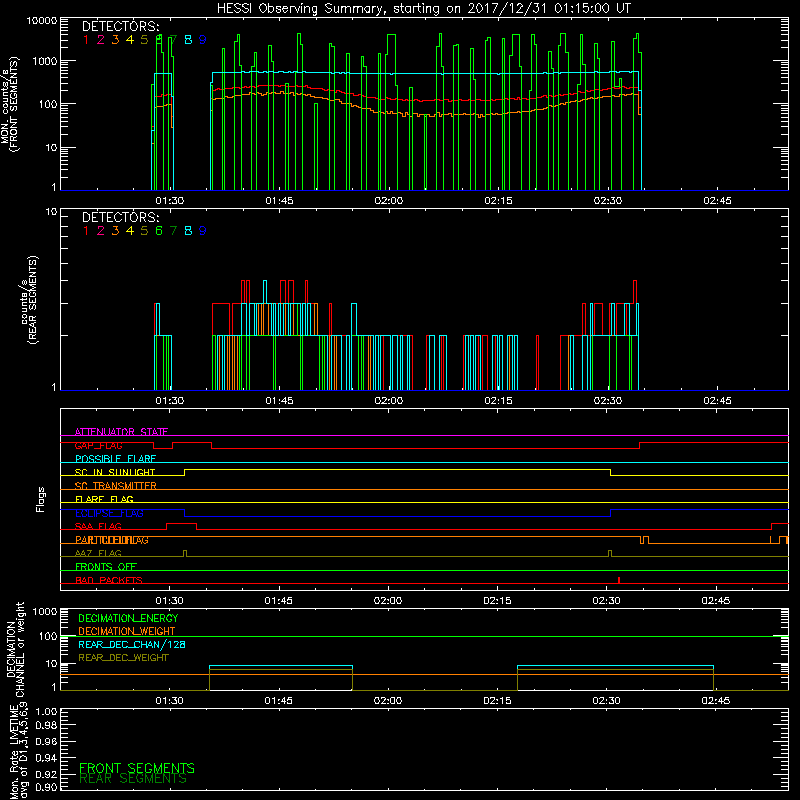Click the DETECTORS: legend heading in the front segments plot

coord(120,26)
